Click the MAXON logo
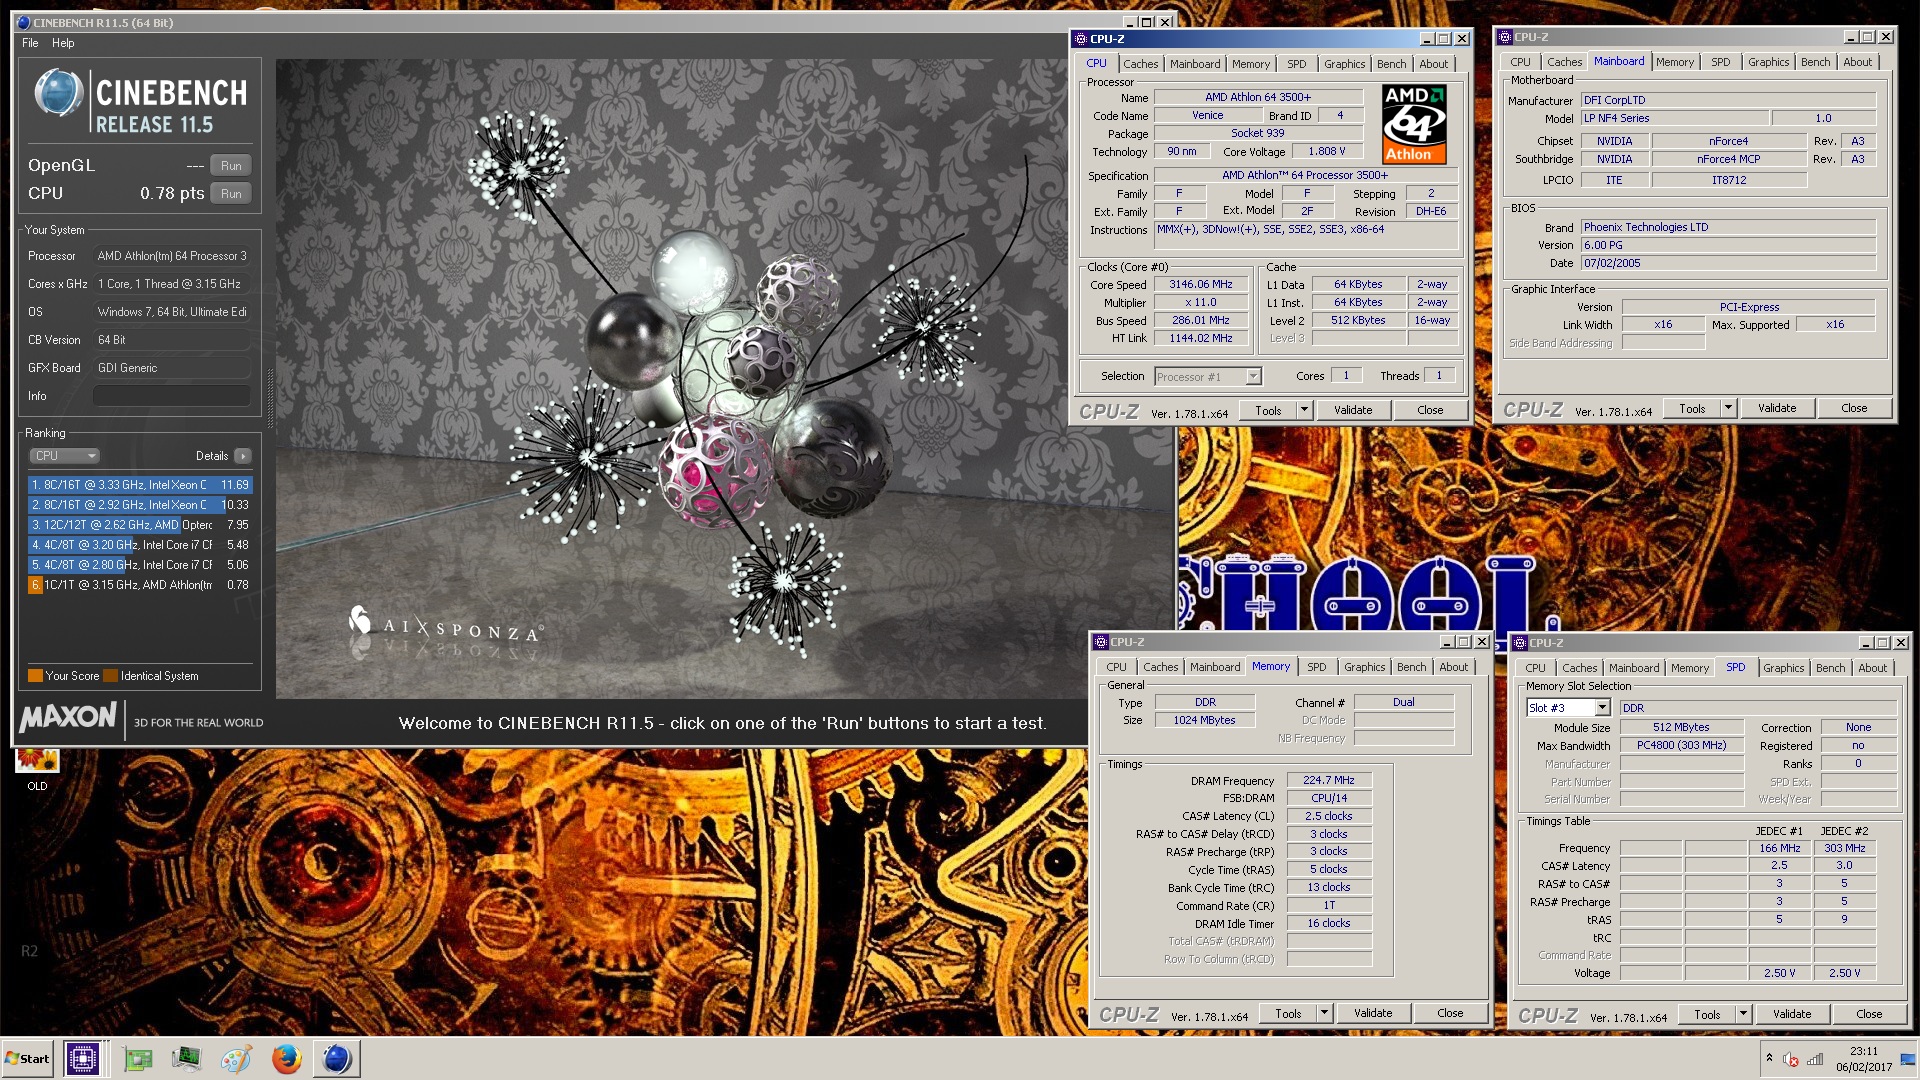 [68, 717]
